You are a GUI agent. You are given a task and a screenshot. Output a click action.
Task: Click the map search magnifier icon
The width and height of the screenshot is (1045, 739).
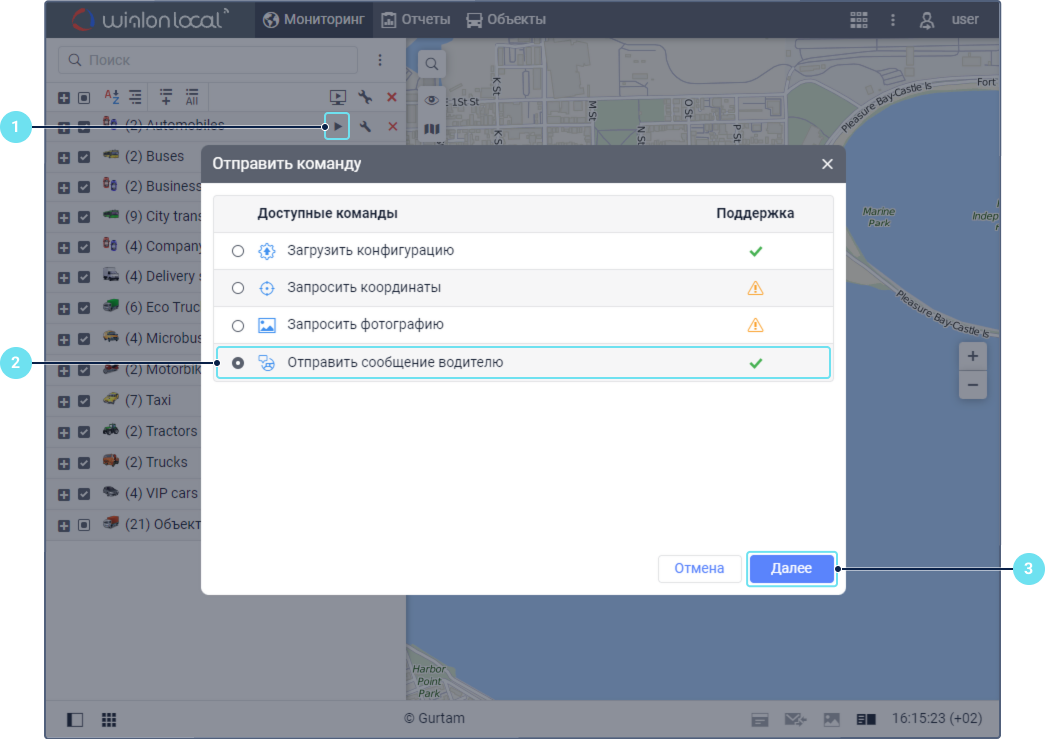point(432,64)
